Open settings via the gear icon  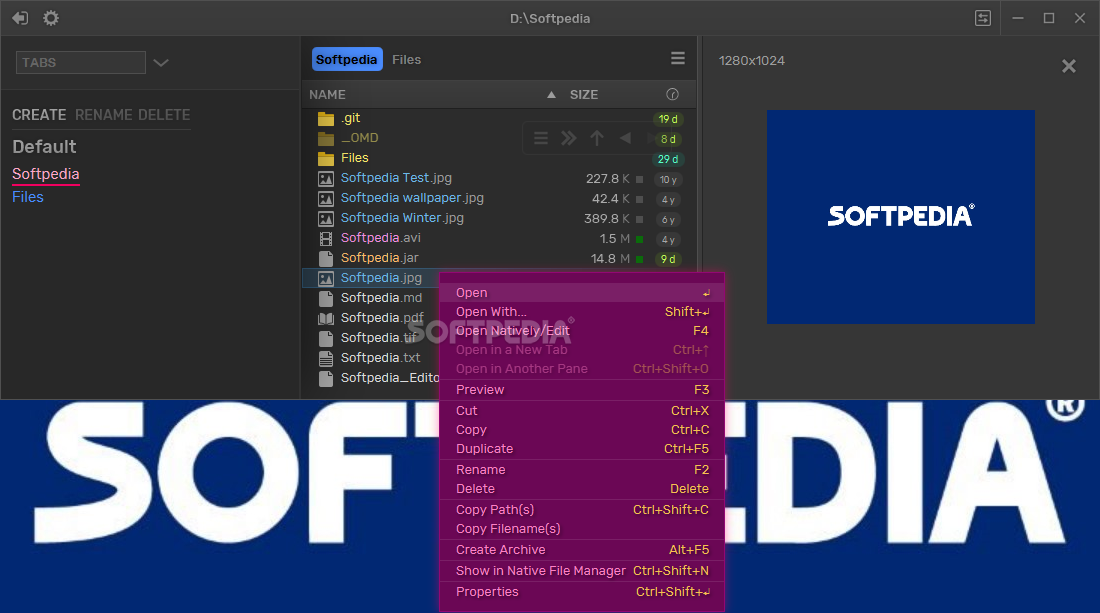coord(51,18)
